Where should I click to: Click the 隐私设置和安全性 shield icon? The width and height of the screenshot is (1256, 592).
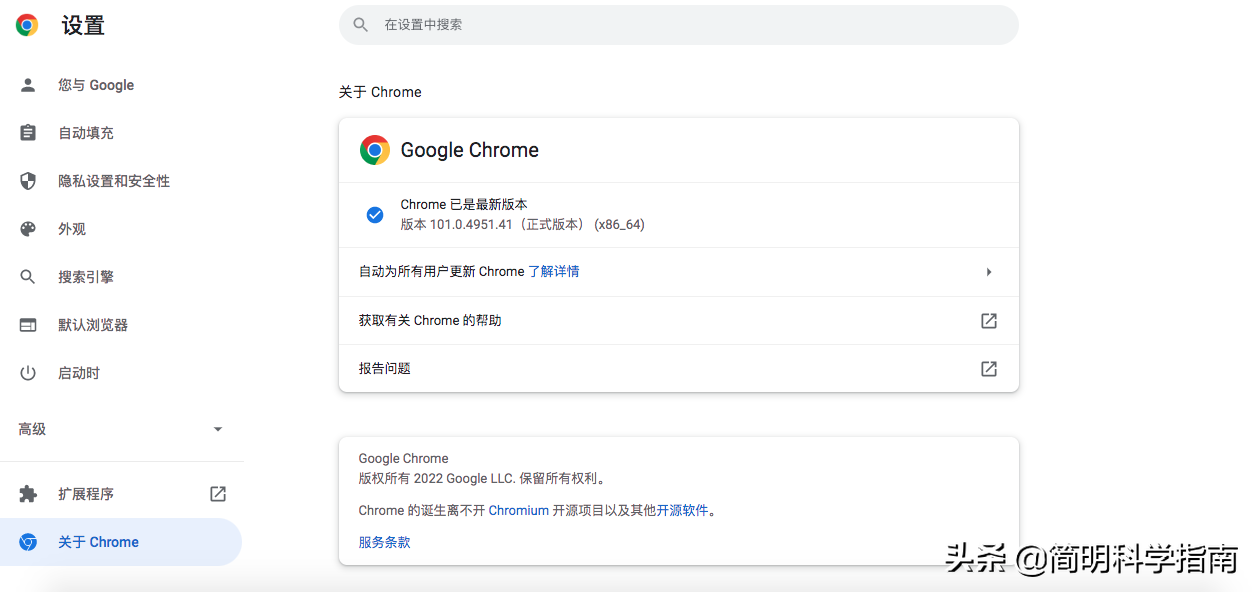coord(27,181)
